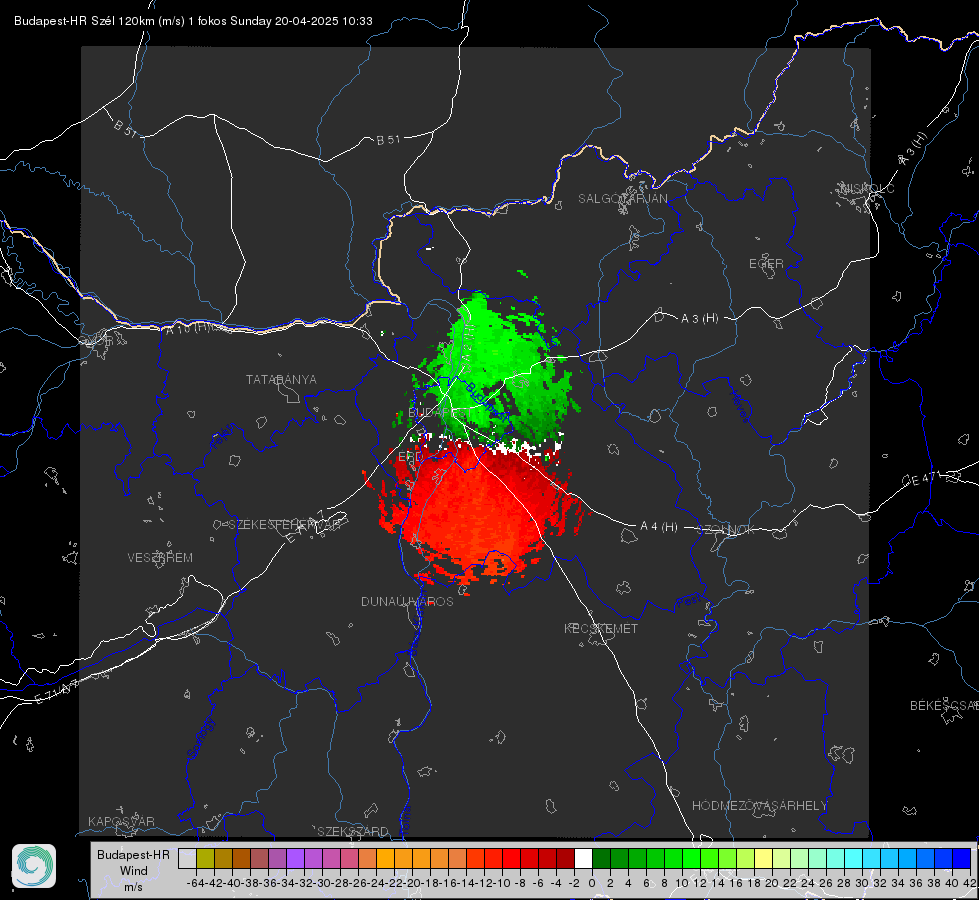979x900 pixels.
Task: Click the swirl logo icon beside the legend
Action: pos(34,866)
